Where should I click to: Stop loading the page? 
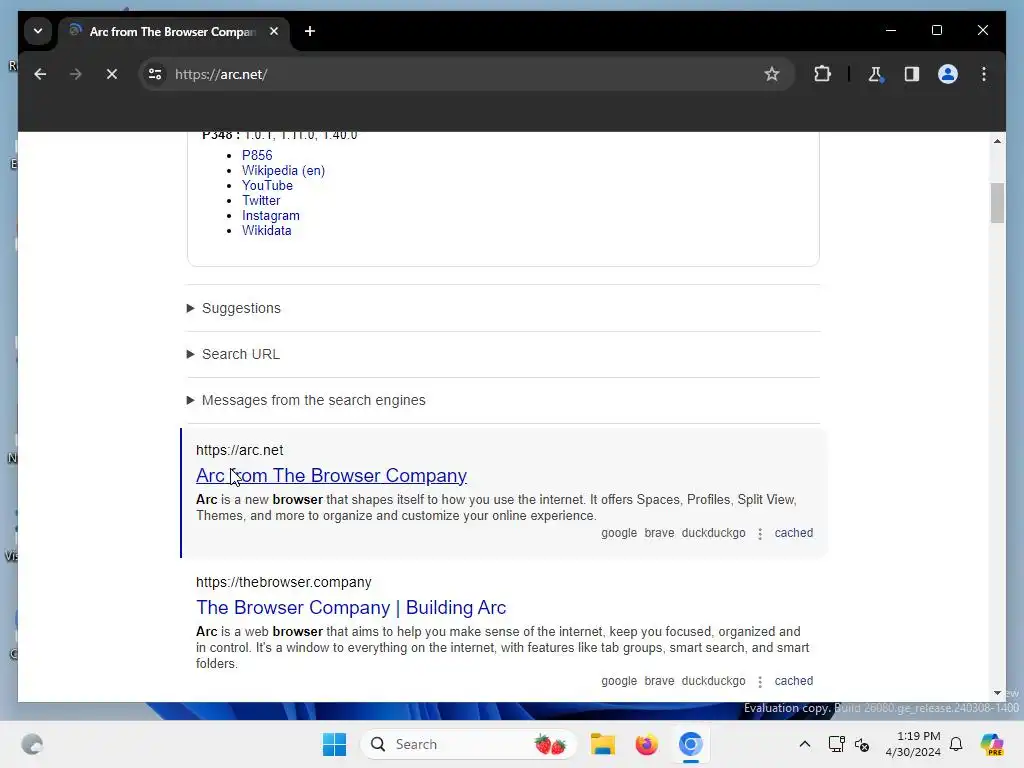click(x=112, y=74)
